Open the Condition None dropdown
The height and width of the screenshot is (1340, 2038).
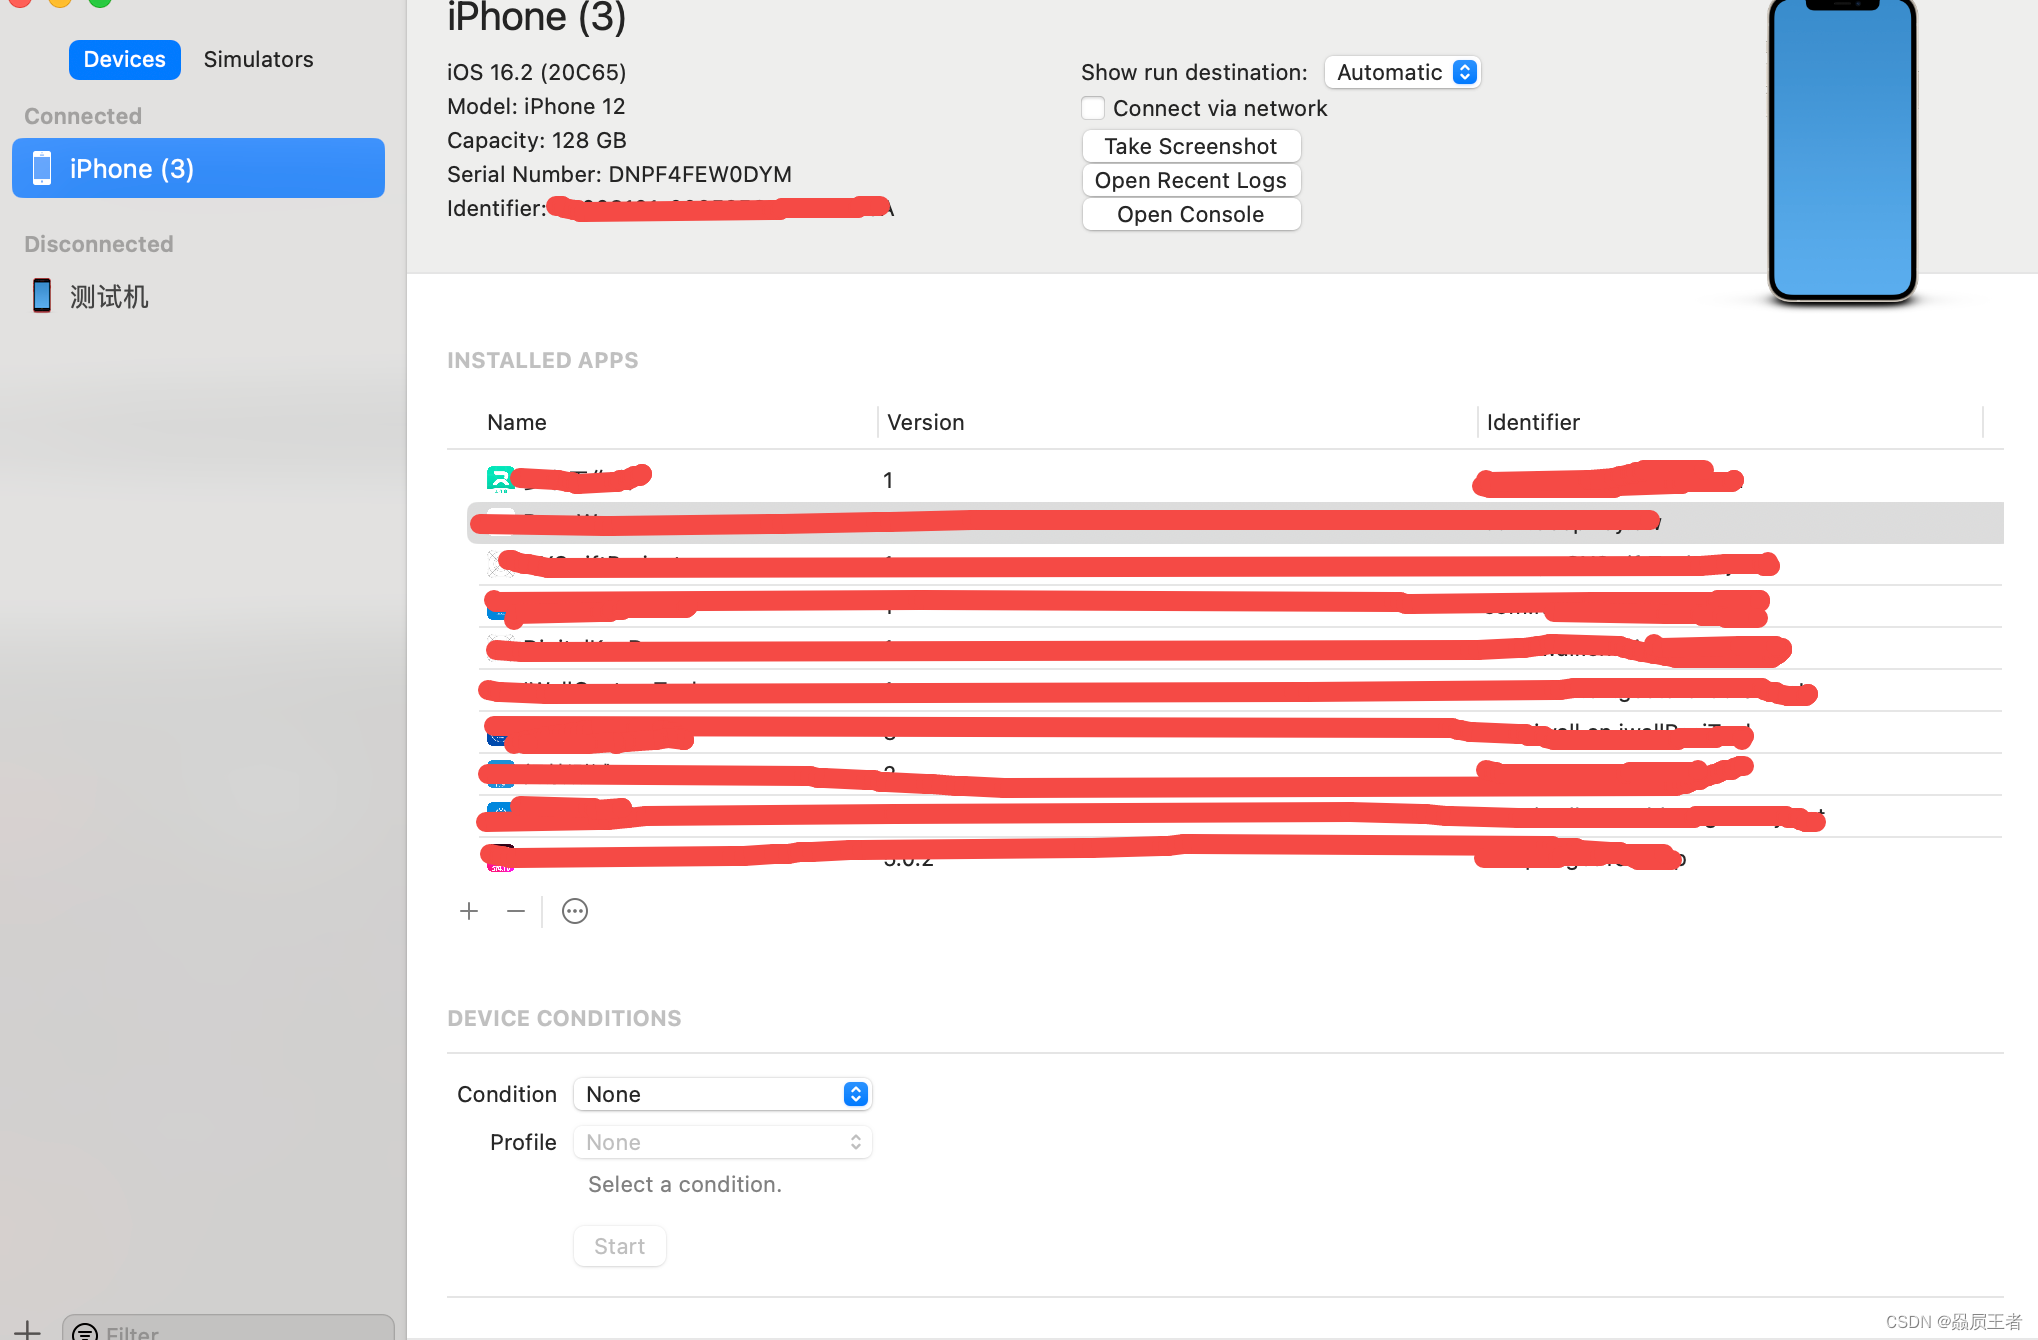tap(722, 1094)
